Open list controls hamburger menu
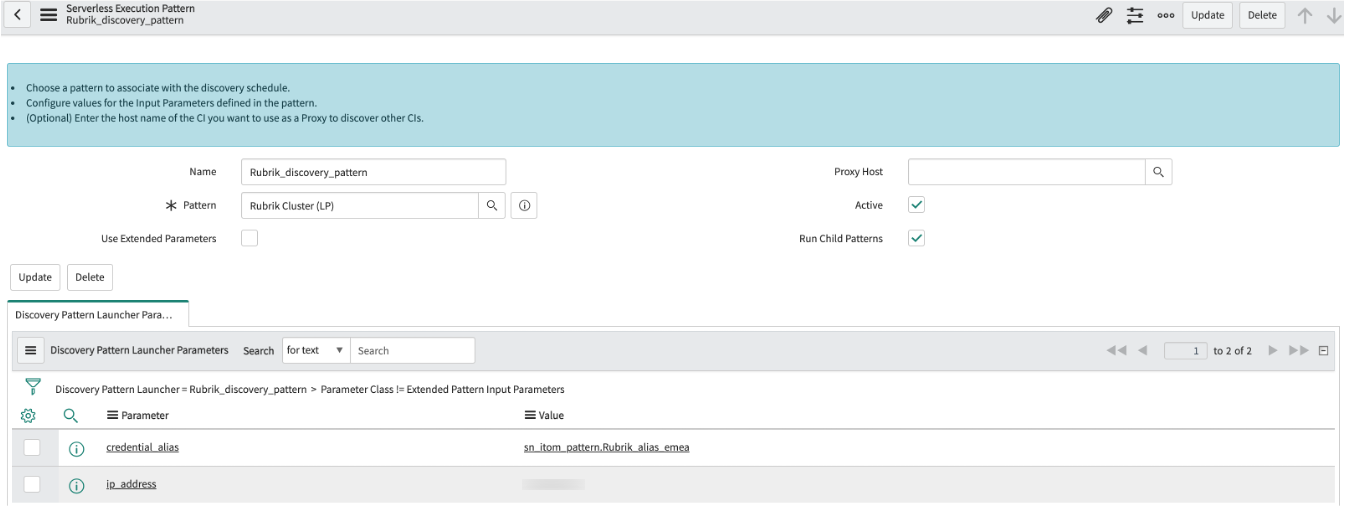The height and width of the screenshot is (506, 1345). [30, 350]
